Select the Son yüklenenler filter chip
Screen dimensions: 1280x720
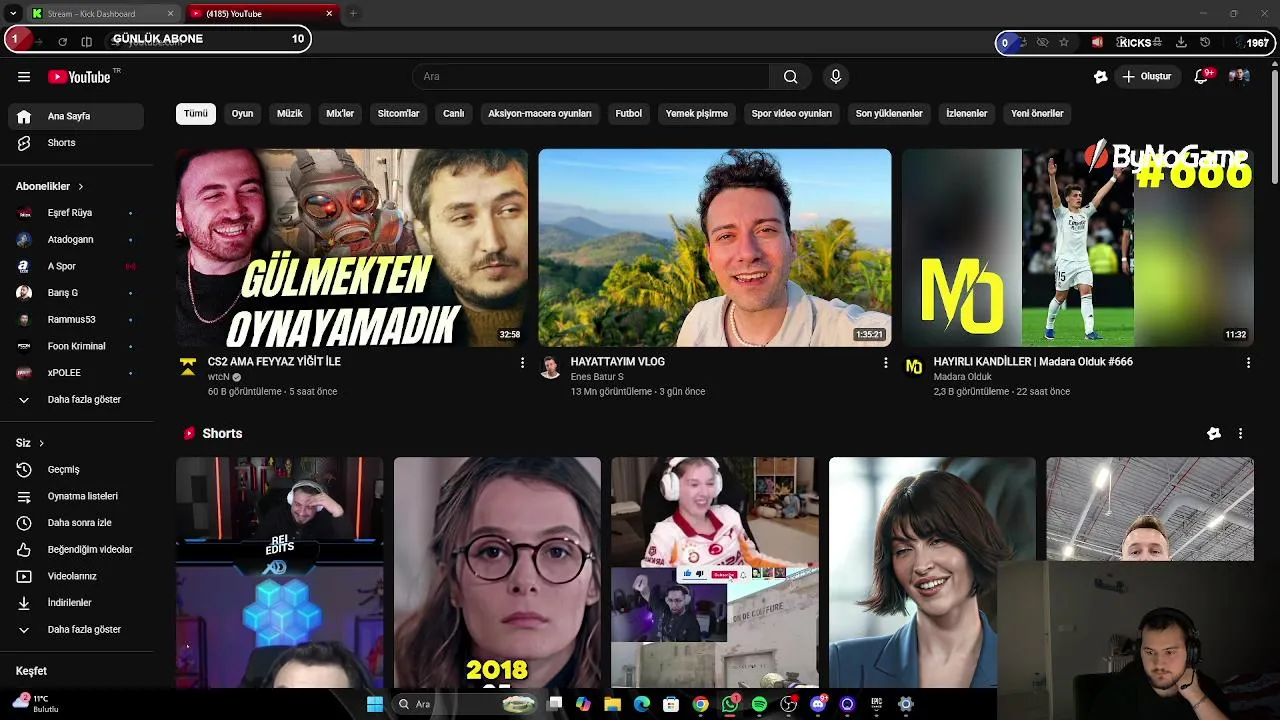(x=889, y=113)
